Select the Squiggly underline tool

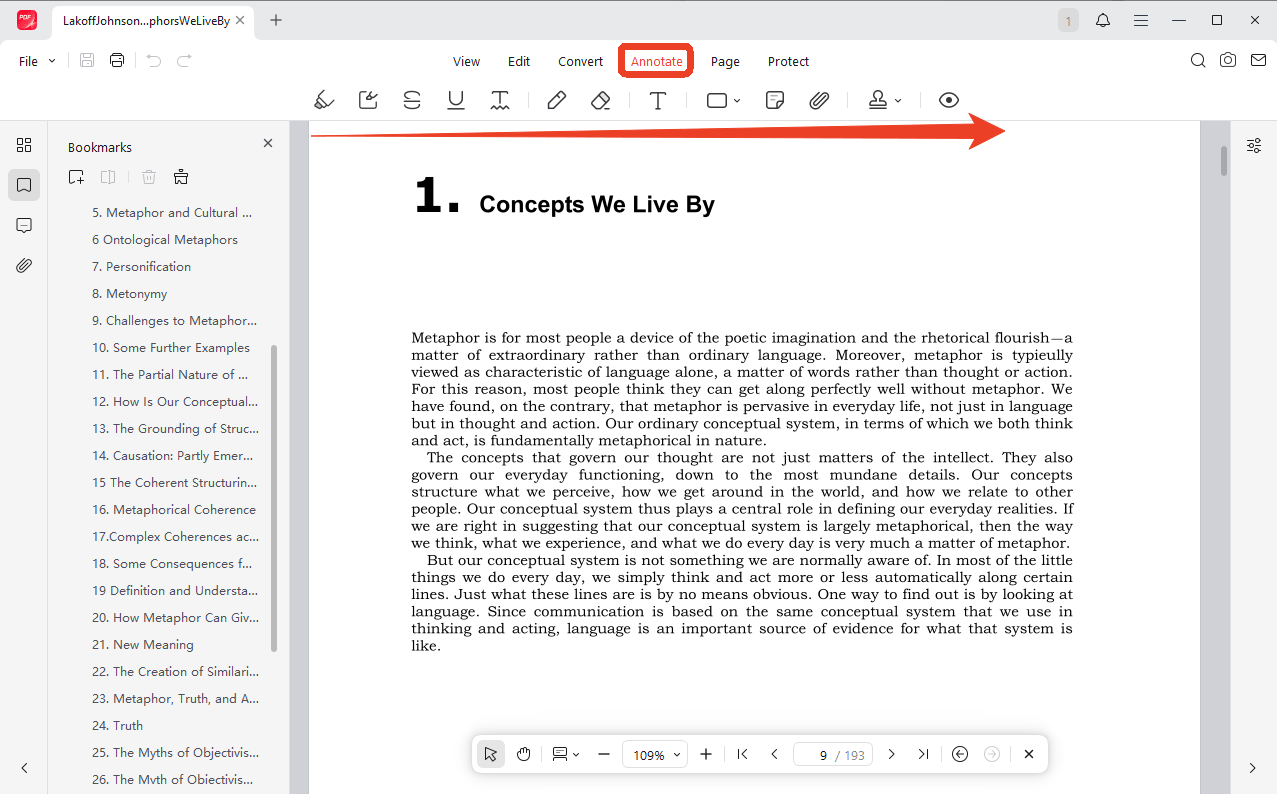click(x=500, y=100)
